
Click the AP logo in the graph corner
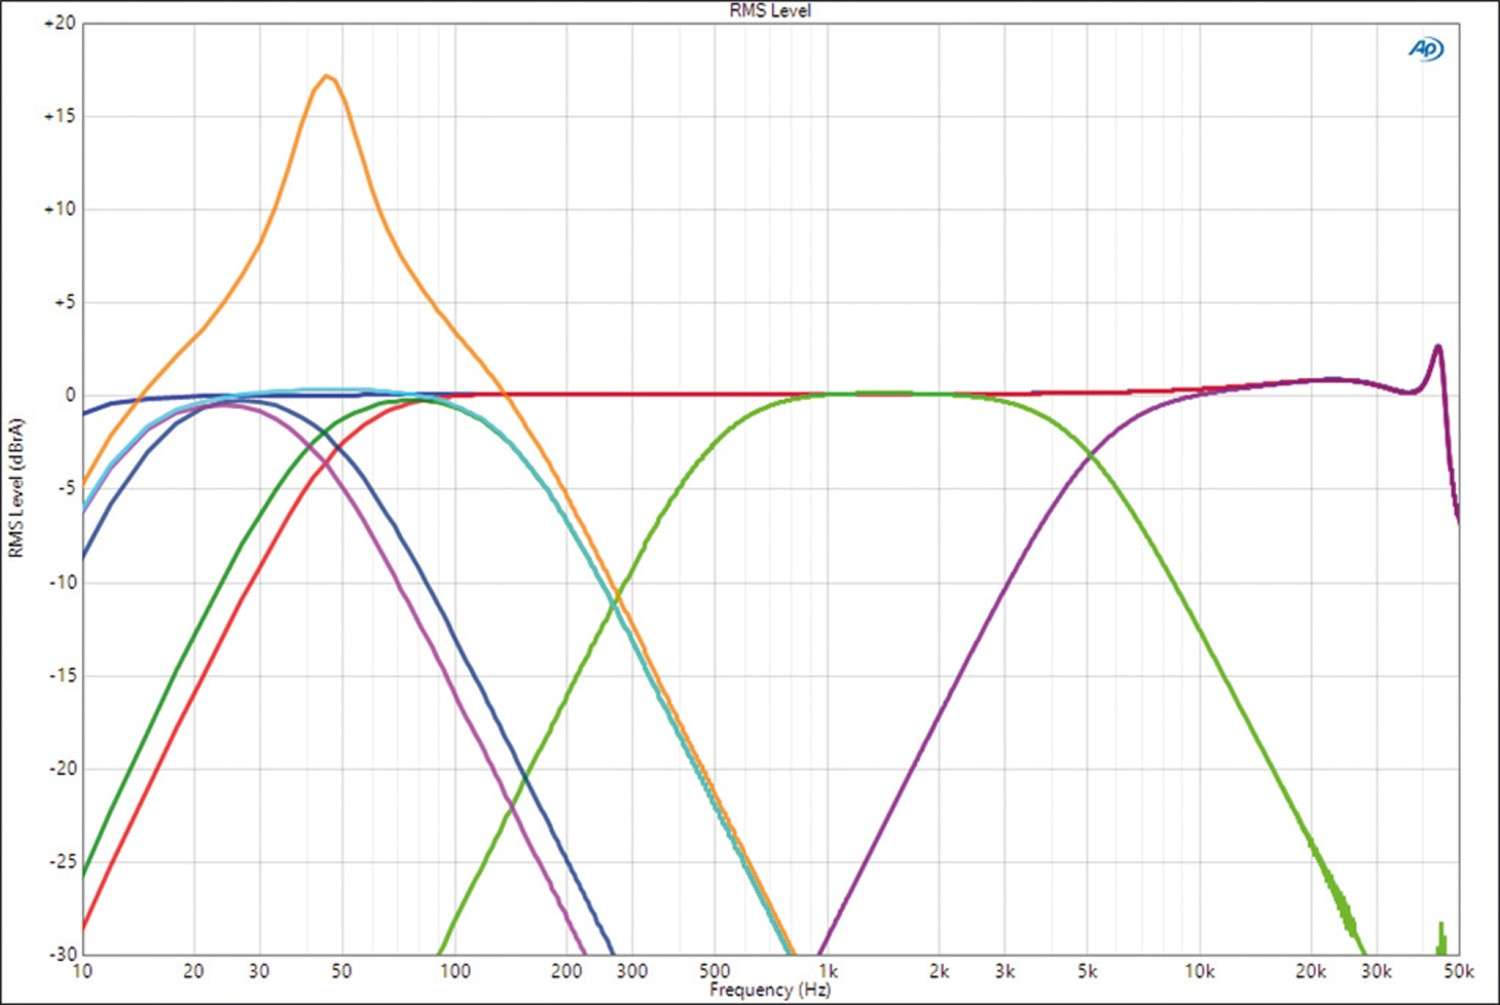tap(1426, 48)
